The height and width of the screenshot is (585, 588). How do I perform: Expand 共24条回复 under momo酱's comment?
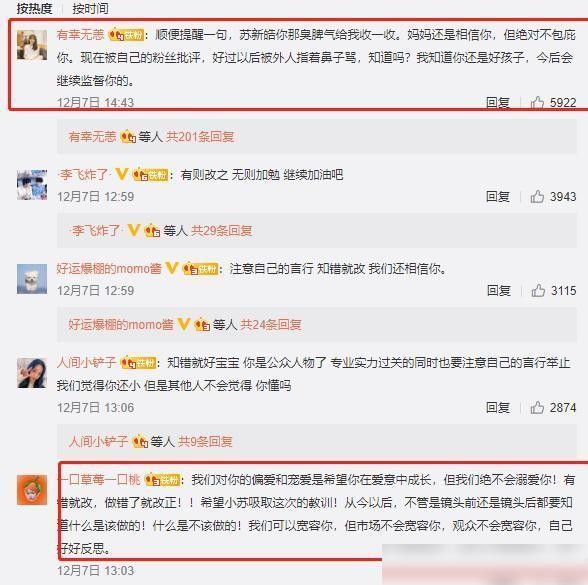coord(271,324)
